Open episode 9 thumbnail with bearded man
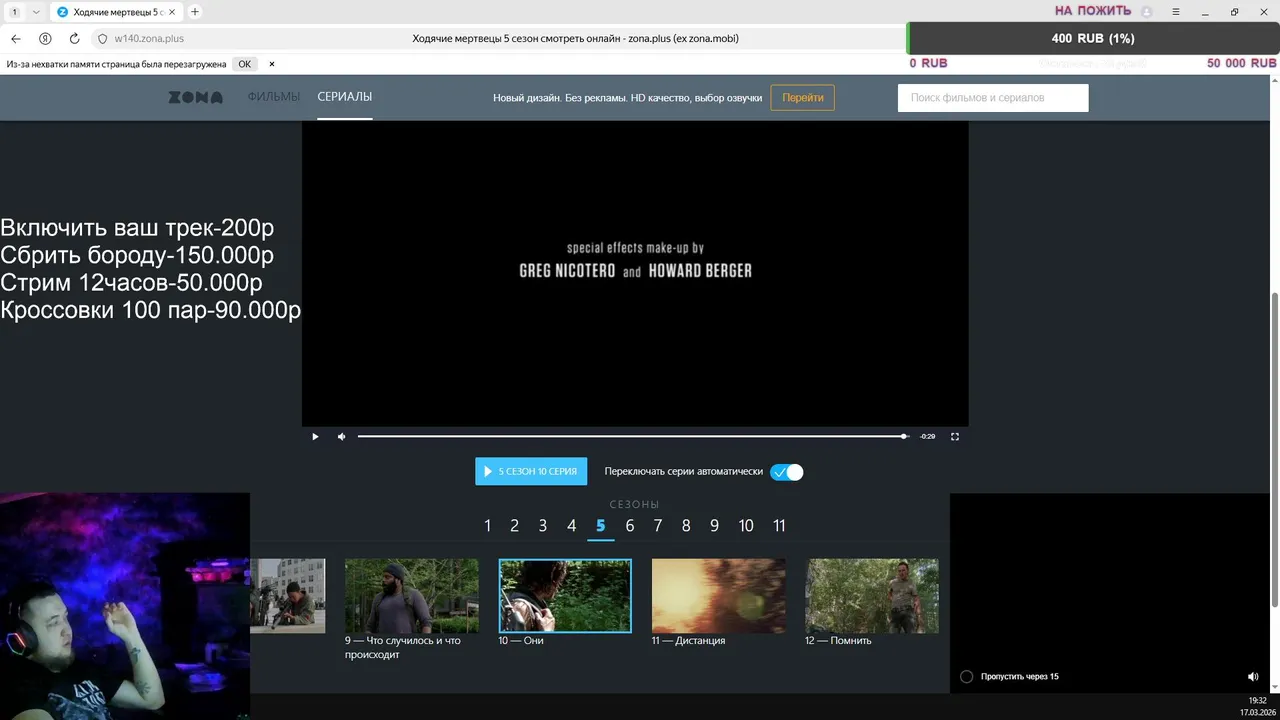The width and height of the screenshot is (1280, 720). pyautogui.click(x=412, y=596)
